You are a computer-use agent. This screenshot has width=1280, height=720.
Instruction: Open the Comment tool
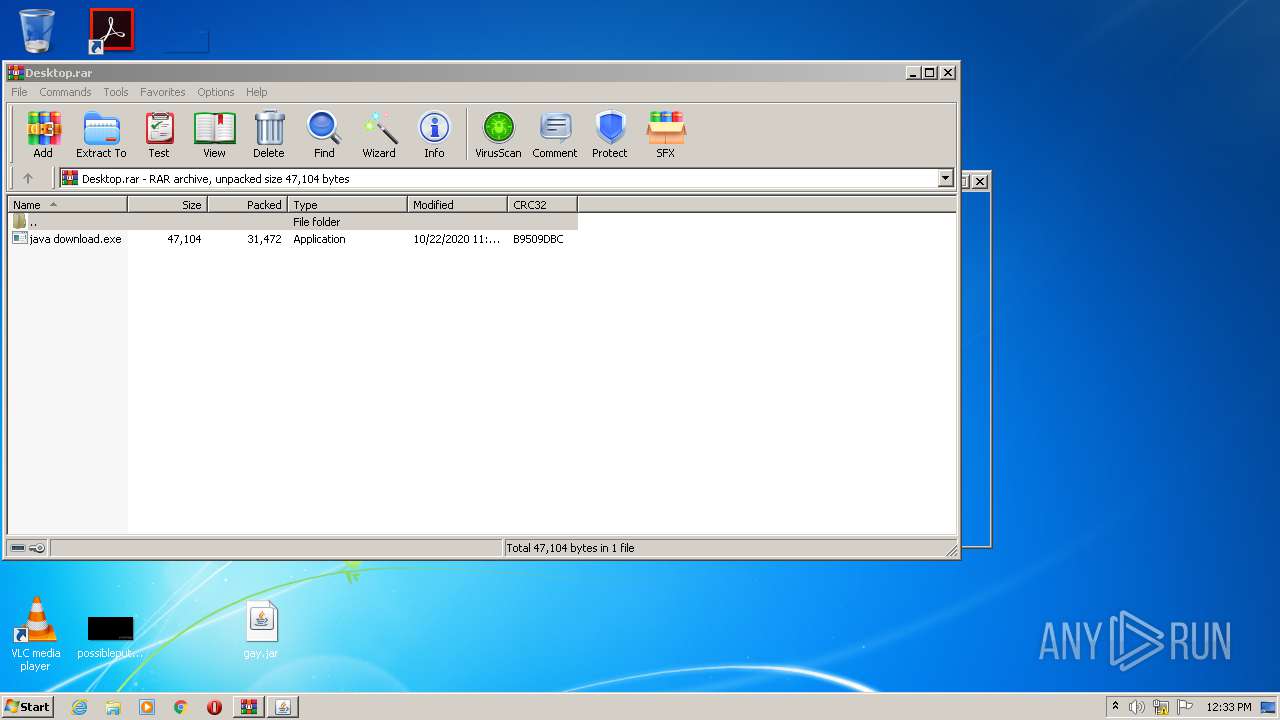click(555, 135)
